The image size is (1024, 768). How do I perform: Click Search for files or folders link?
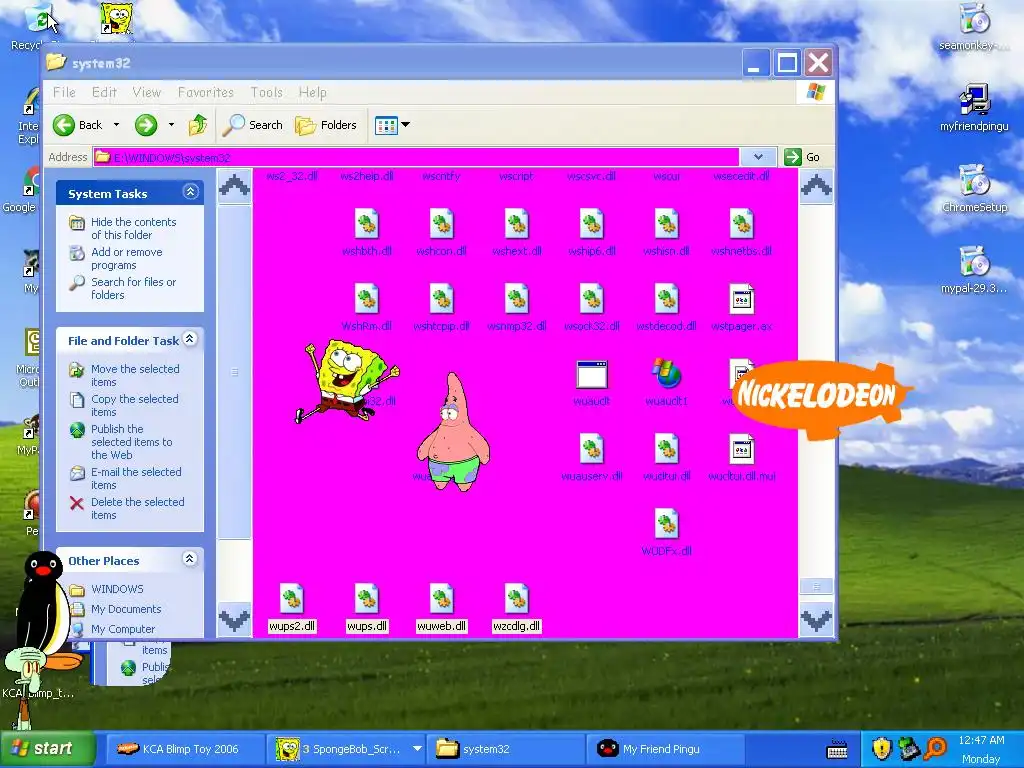tap(133, 288)
